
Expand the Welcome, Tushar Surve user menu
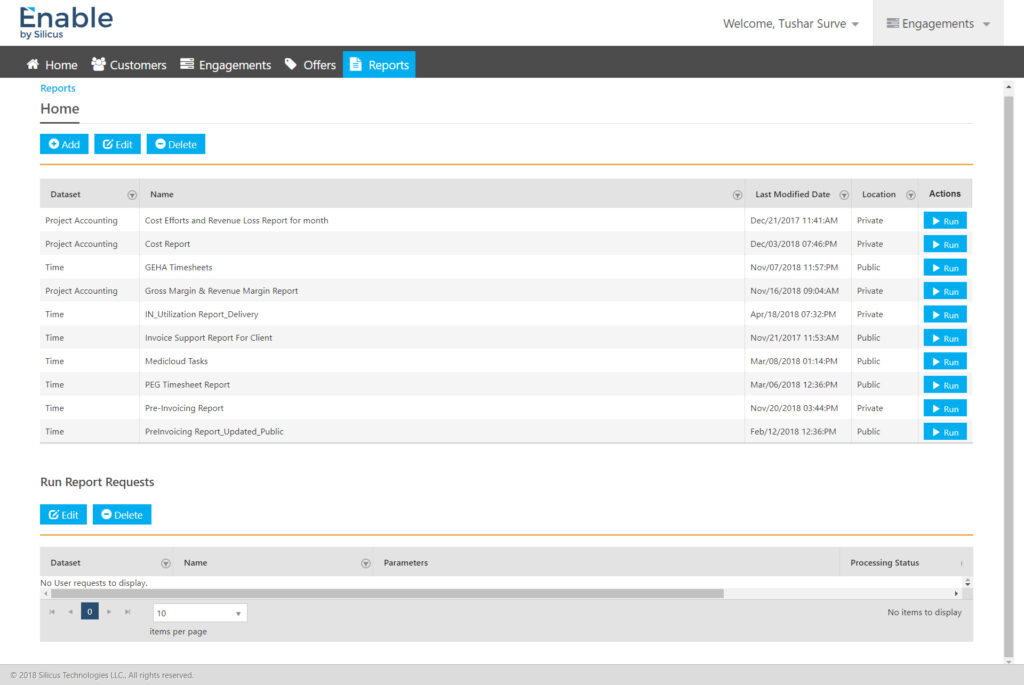[790, 24]
